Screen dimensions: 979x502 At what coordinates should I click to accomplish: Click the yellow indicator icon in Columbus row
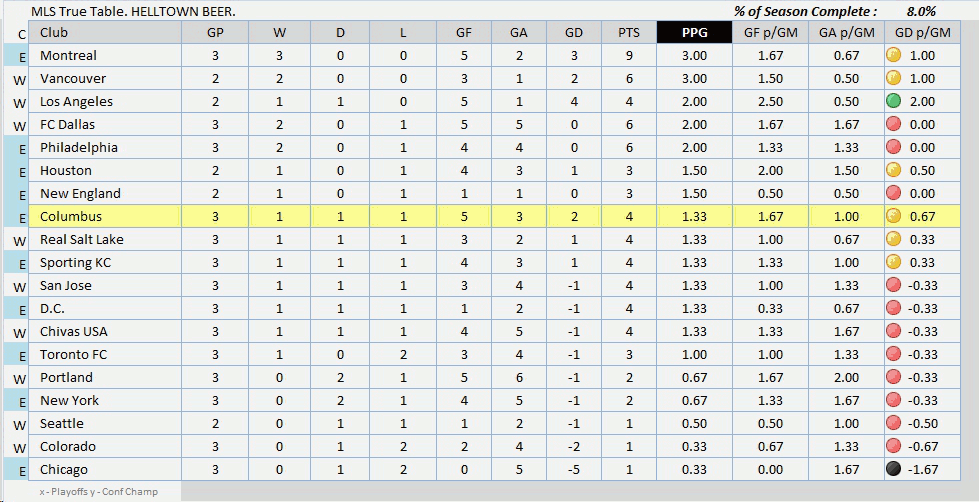(894, 217)
